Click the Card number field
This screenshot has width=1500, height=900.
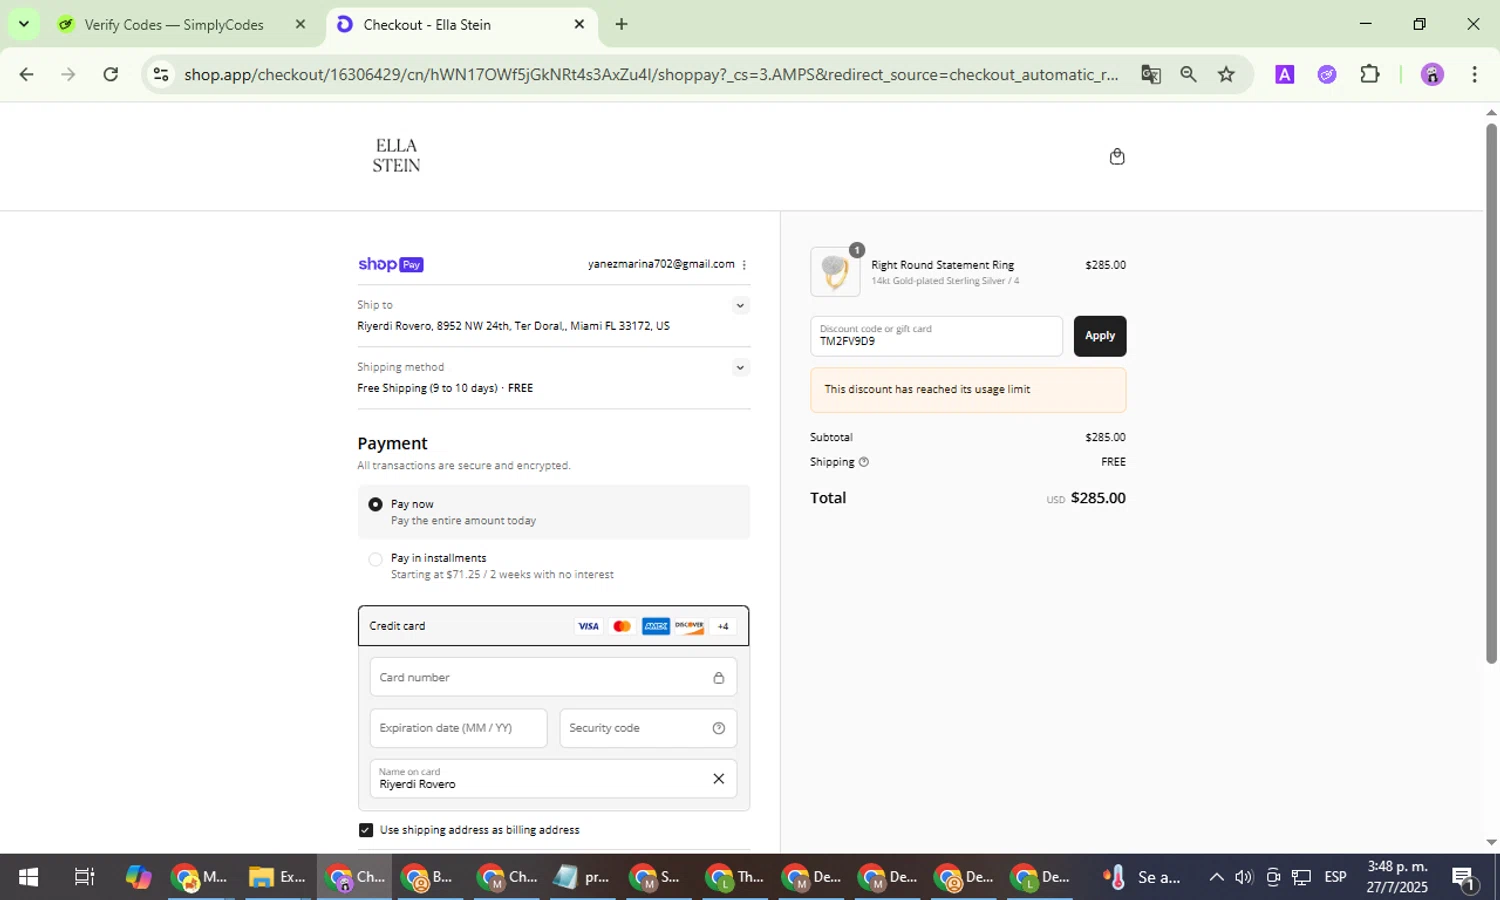tap(553, 678)
